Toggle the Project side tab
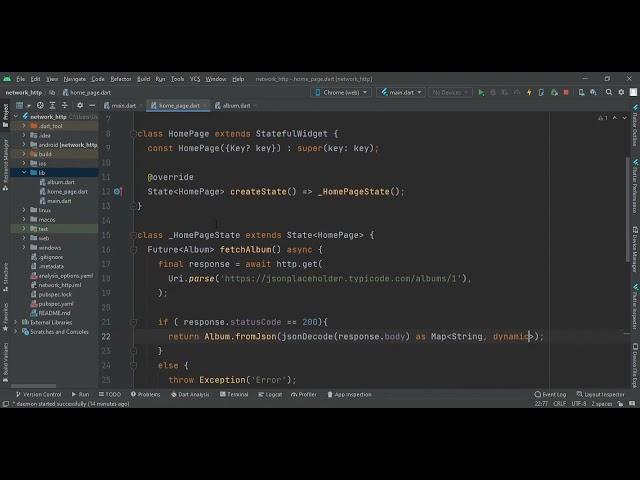This screenshot has width=640, height=480. 5,116
